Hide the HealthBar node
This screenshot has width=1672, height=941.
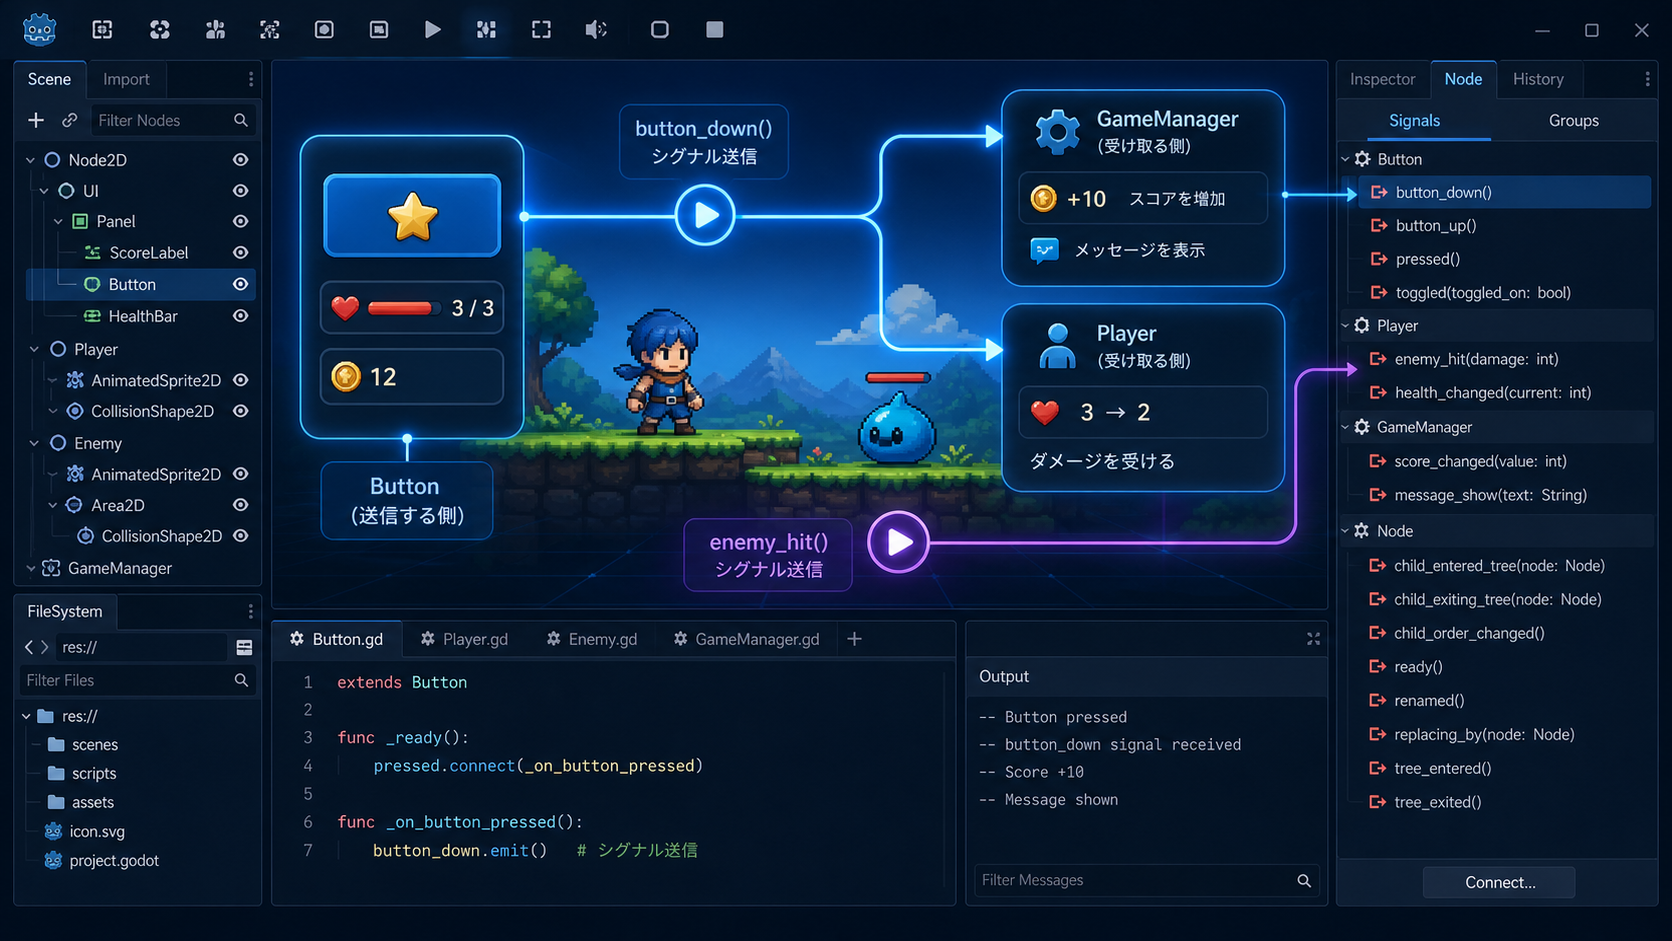point(240,316)
